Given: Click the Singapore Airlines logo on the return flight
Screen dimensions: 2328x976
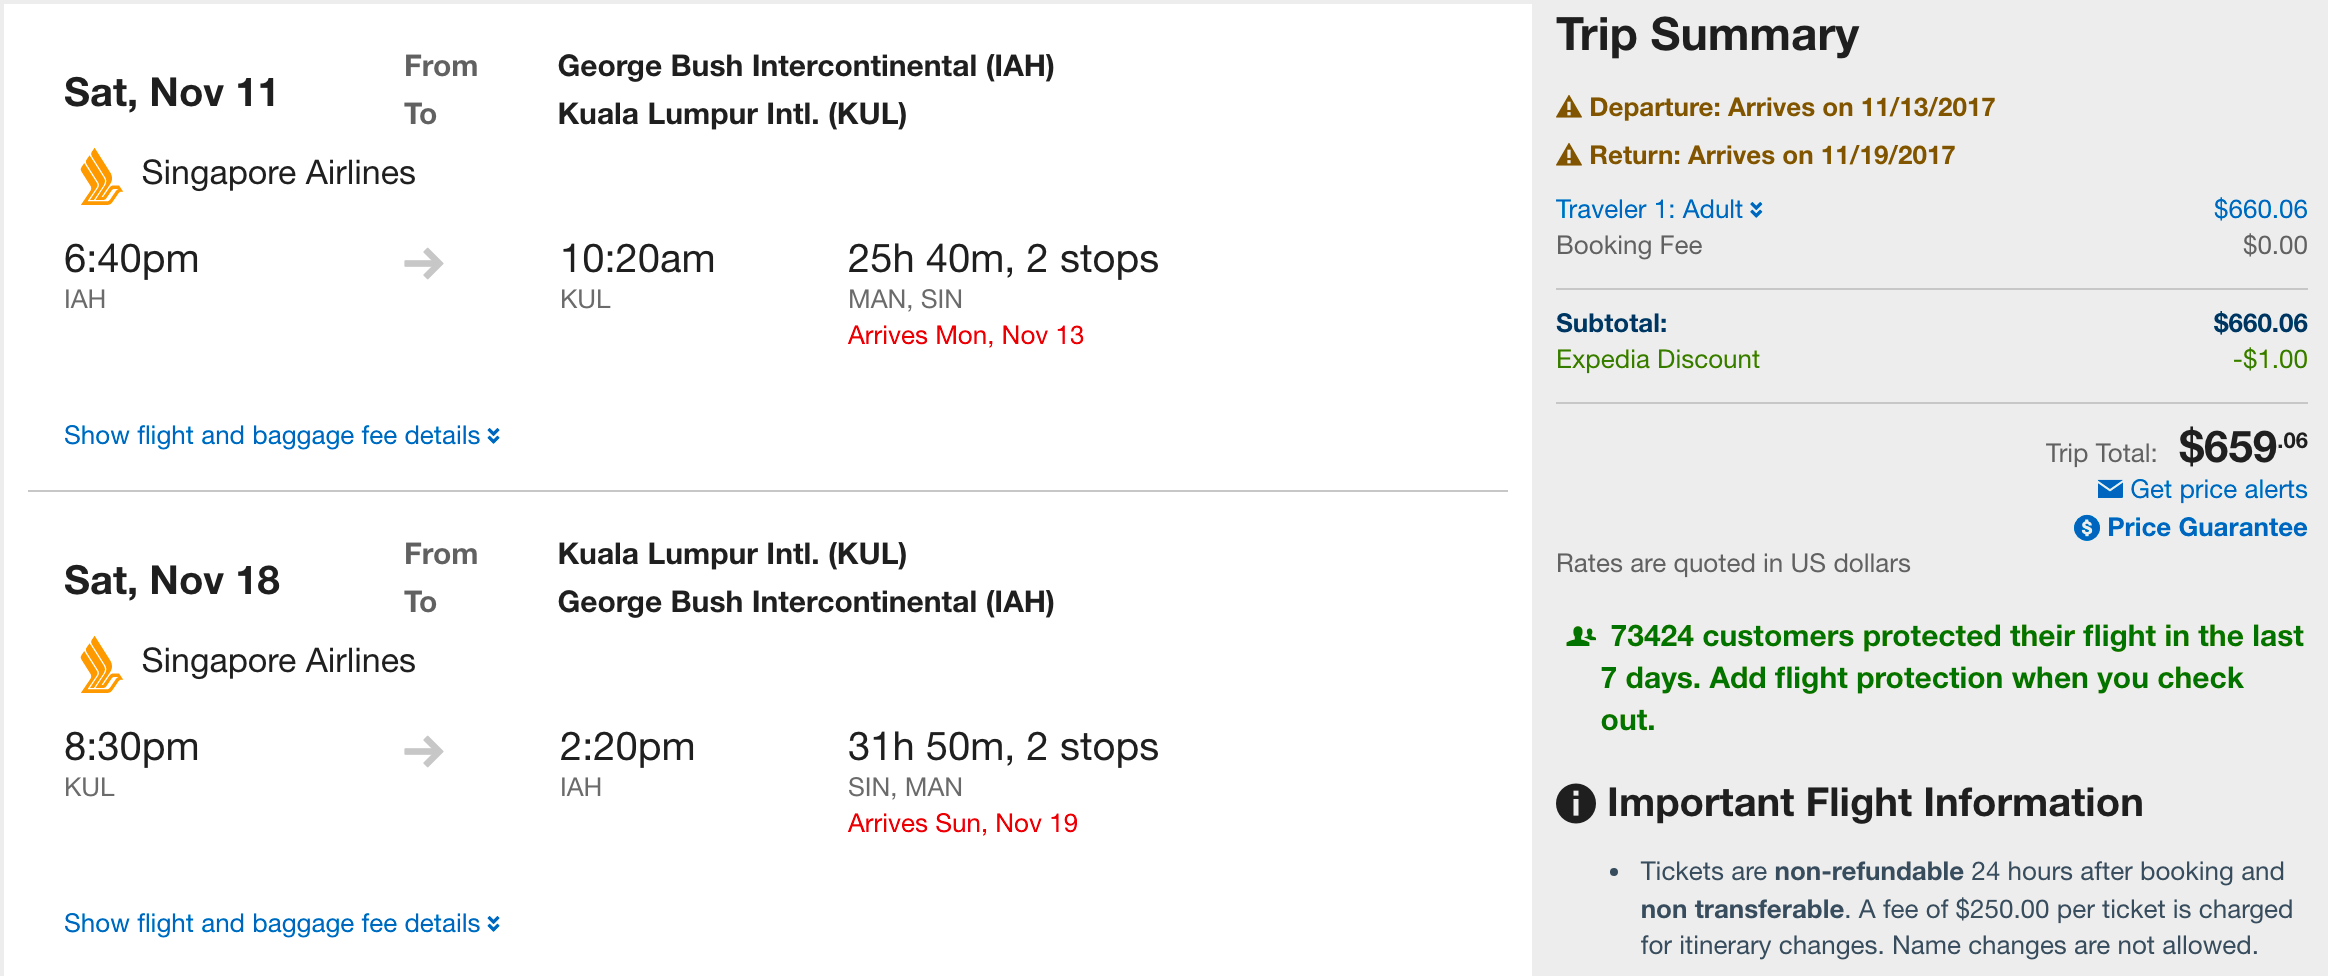Looking at the screenshot, I should pyautogui.click(x=100, y=665).
